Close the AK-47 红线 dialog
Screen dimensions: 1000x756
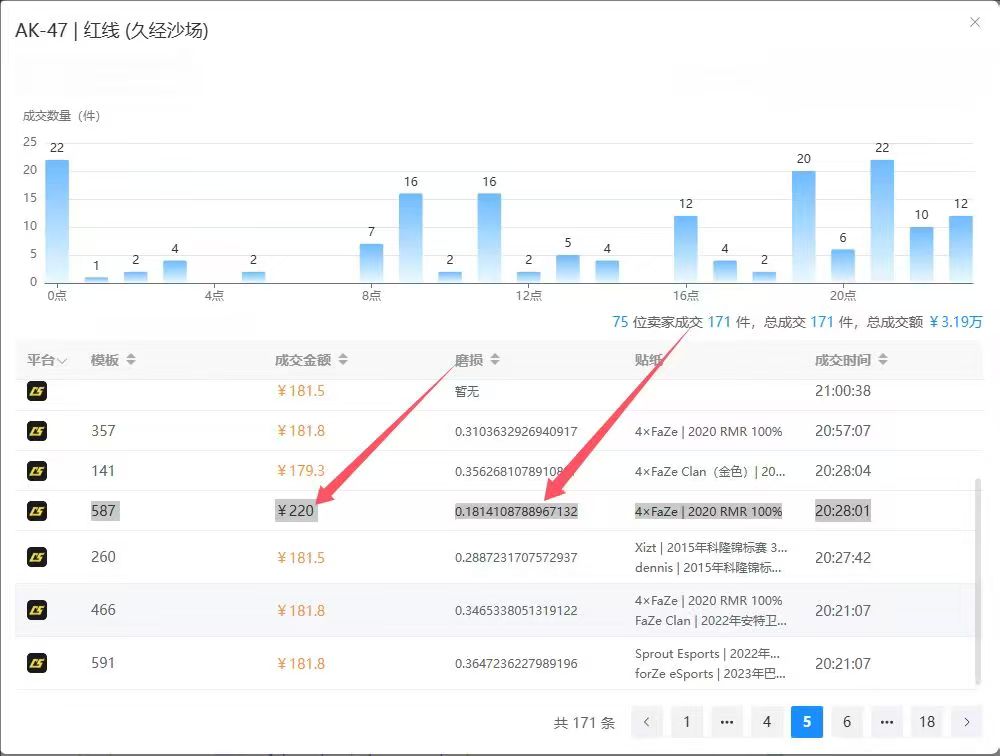[x=975, y=22]
